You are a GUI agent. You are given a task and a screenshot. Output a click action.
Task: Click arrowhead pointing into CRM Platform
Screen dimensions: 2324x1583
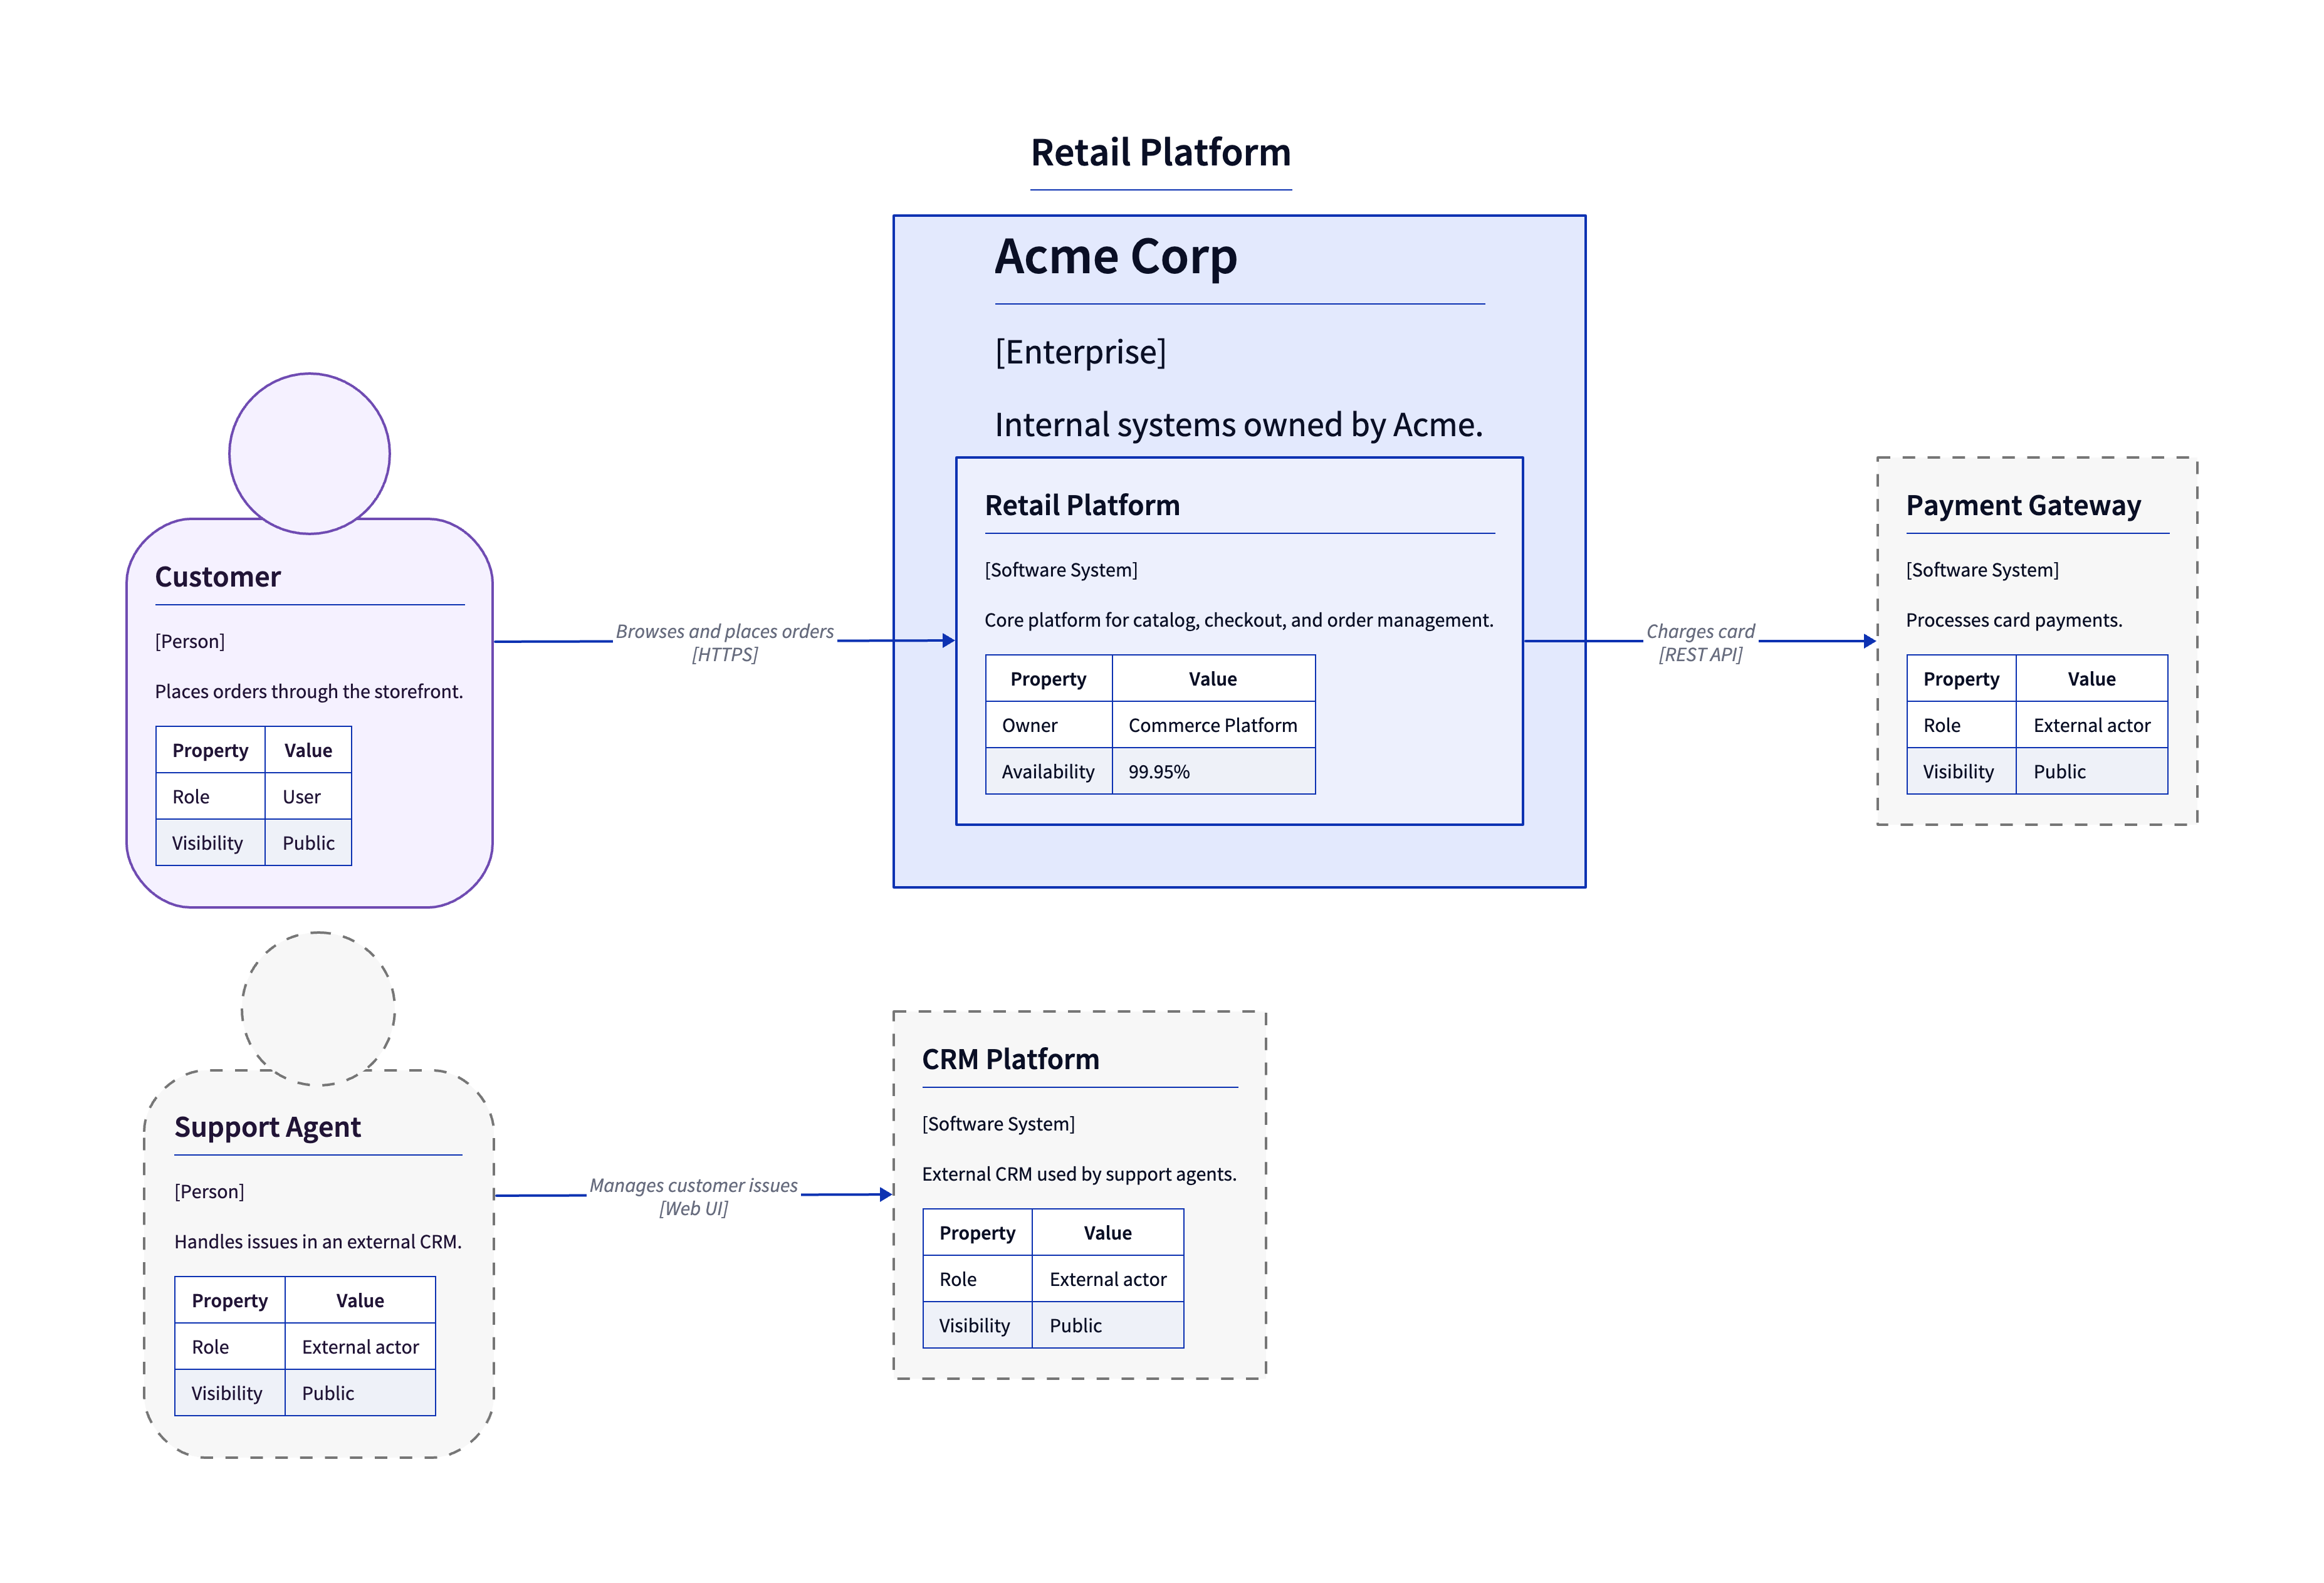[885, 1194]
